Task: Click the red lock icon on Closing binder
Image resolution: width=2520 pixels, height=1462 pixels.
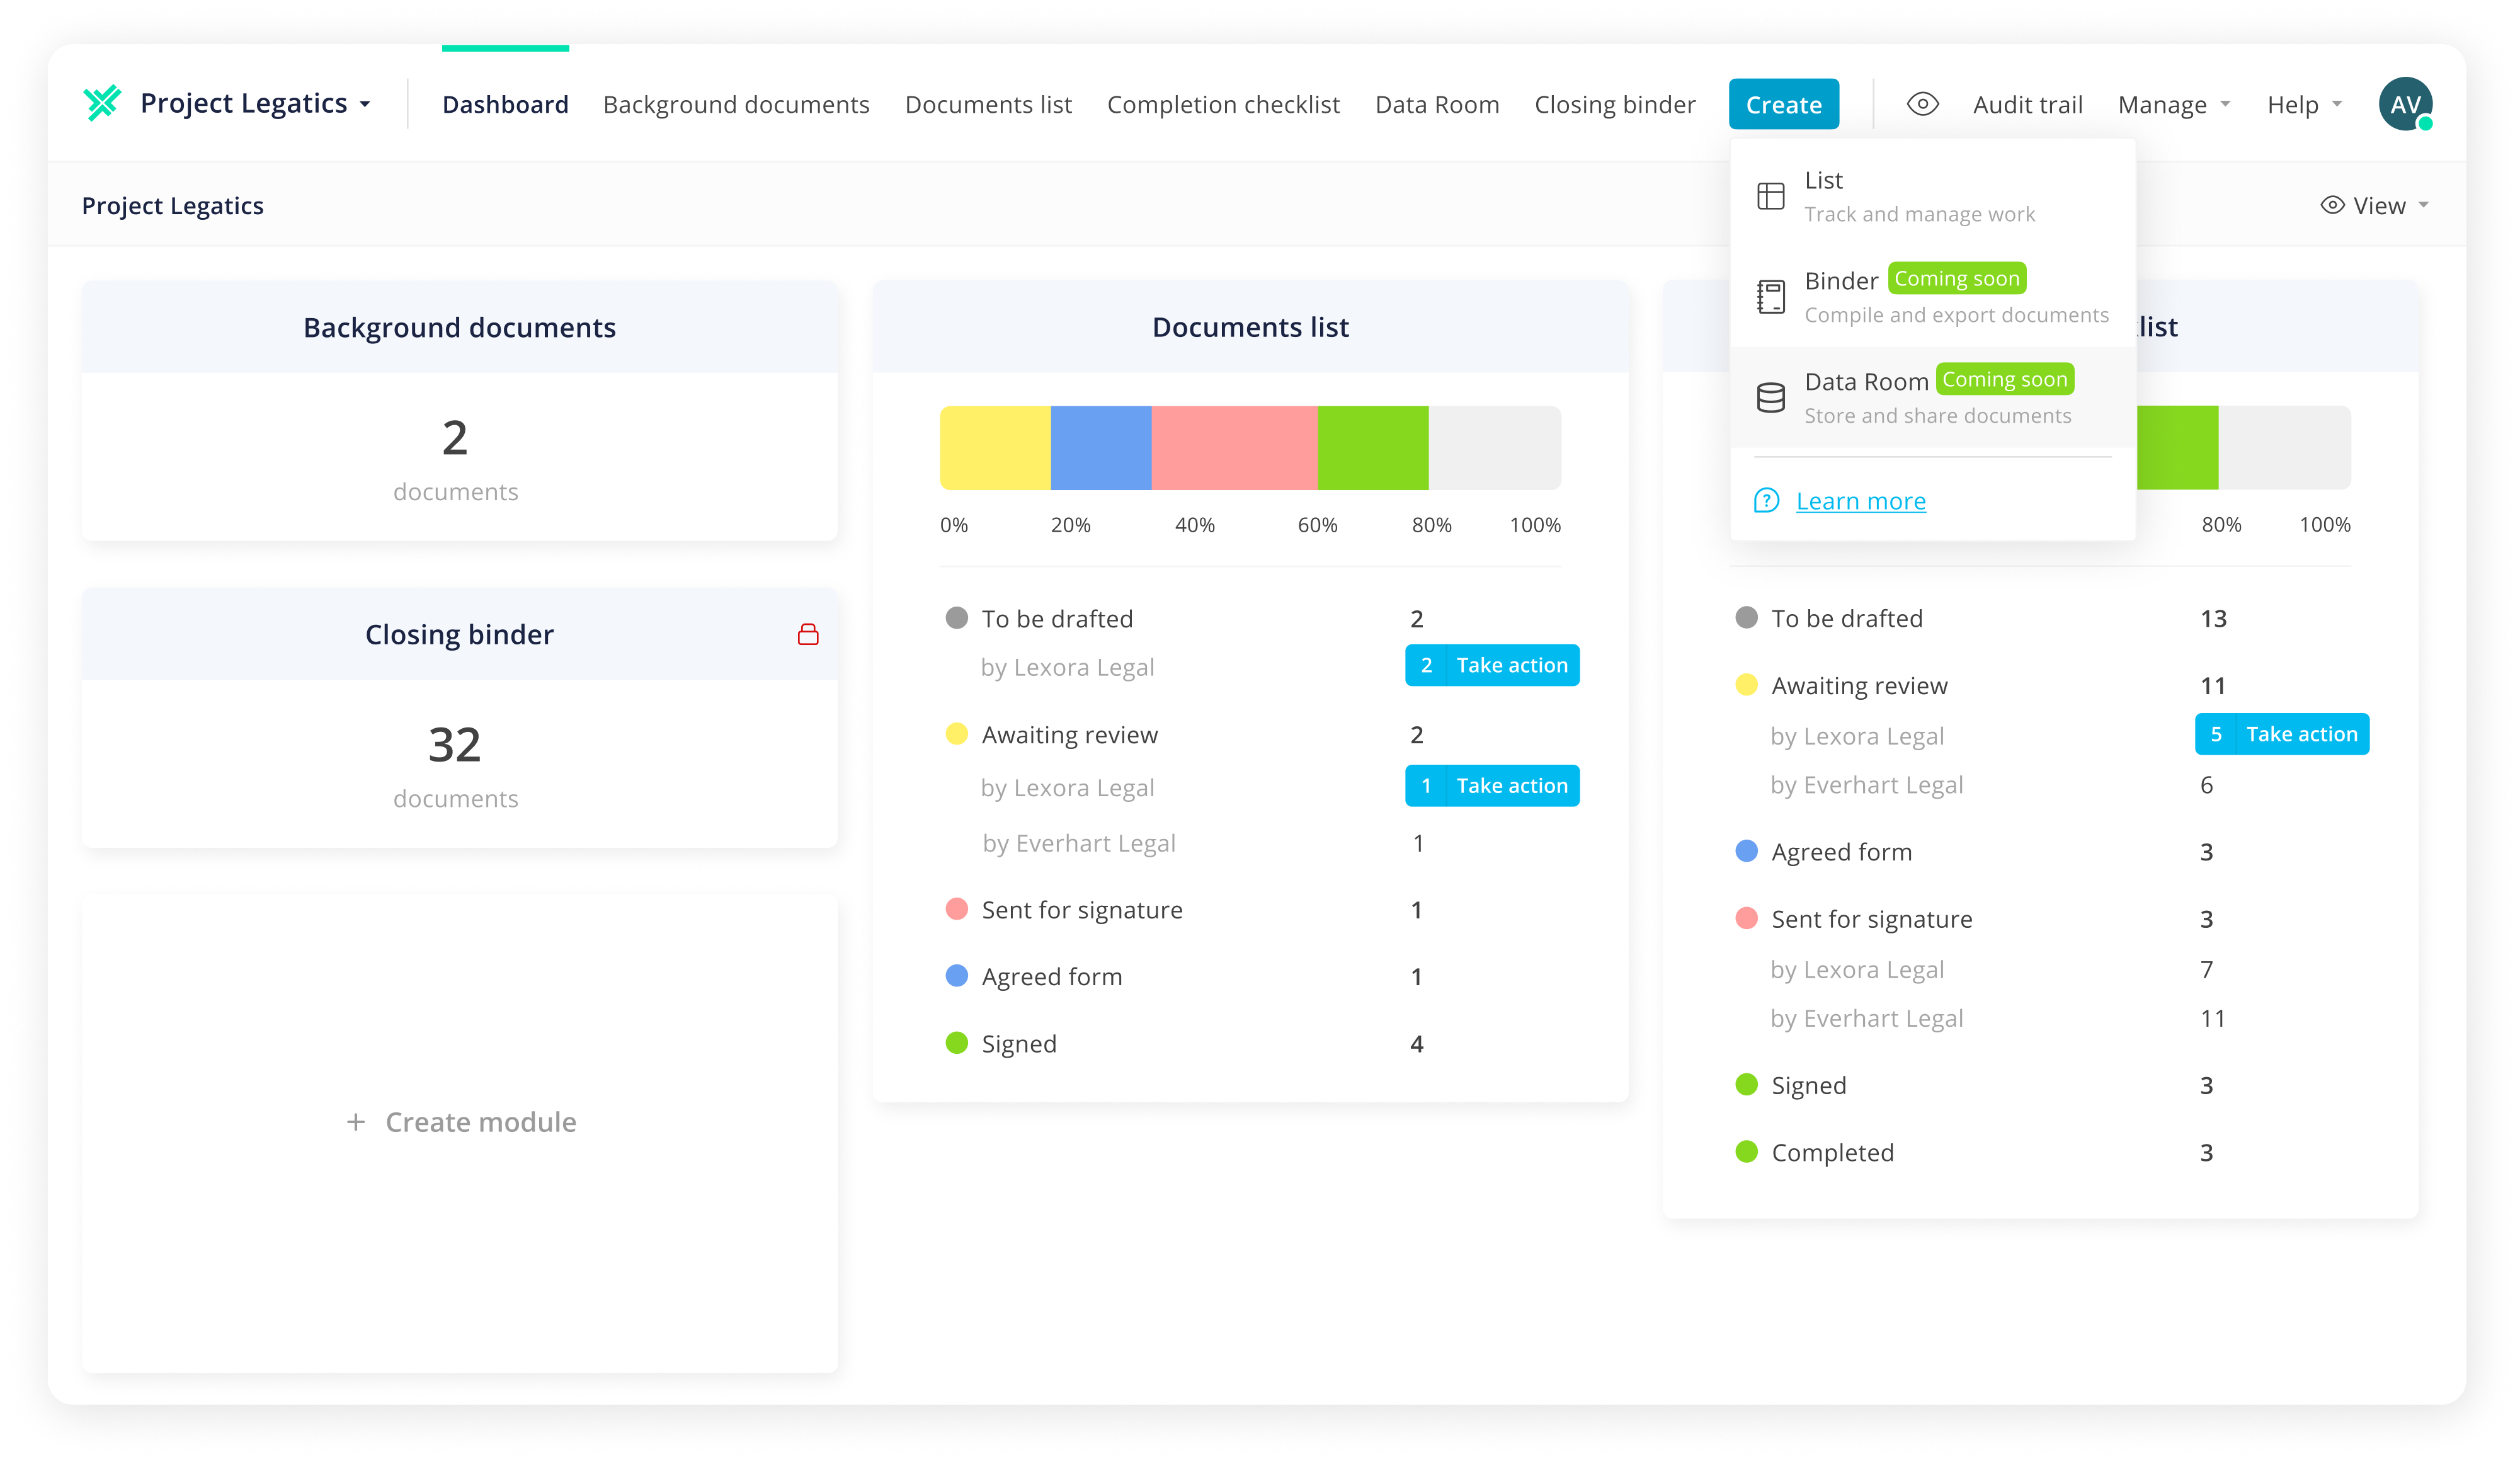Action: coord(808,634)
